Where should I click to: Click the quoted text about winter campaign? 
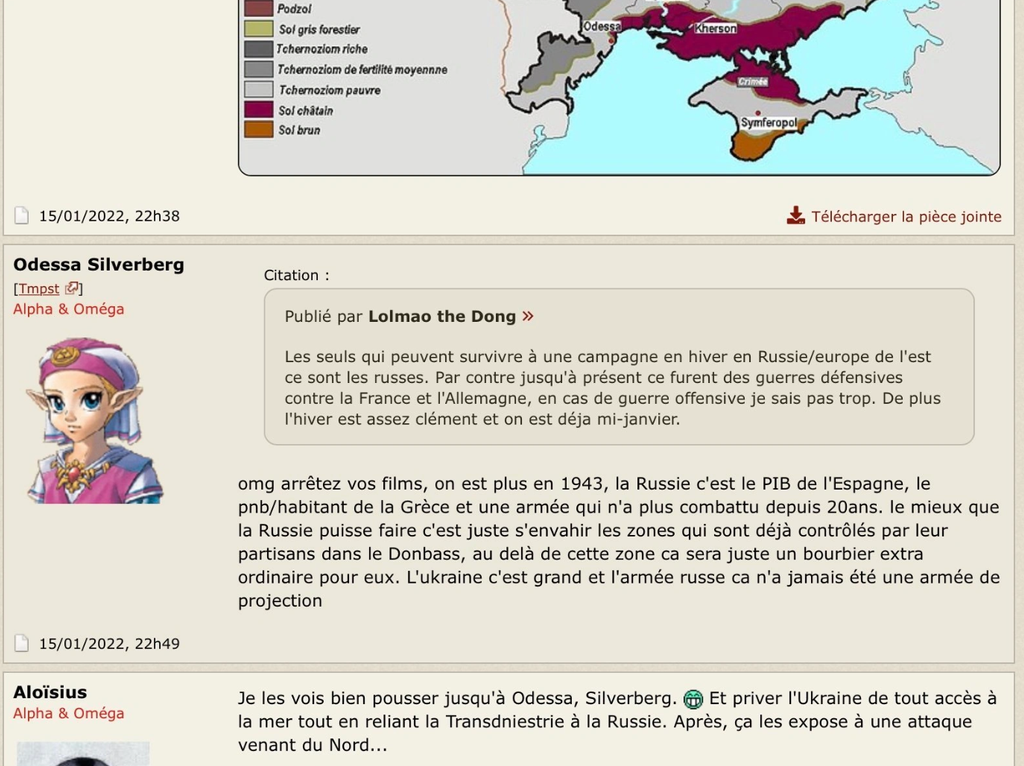pyautogui.click(x=613, y=388)
